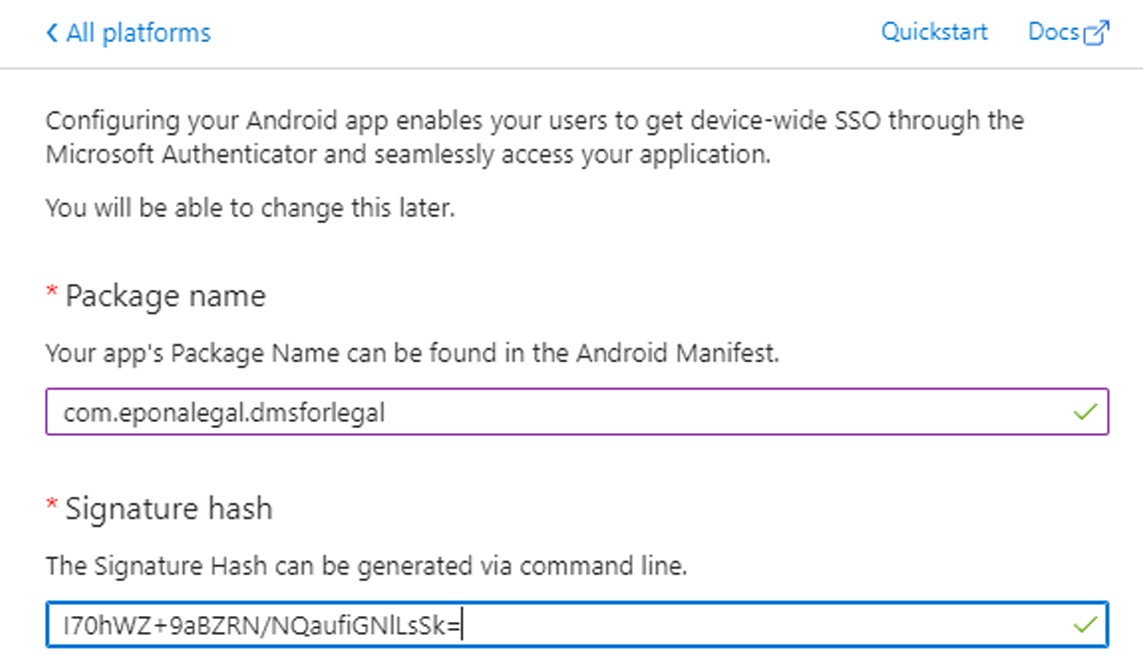Open the Docs link
Viewport: 1143px width, 655px height.
(1053, 32)
